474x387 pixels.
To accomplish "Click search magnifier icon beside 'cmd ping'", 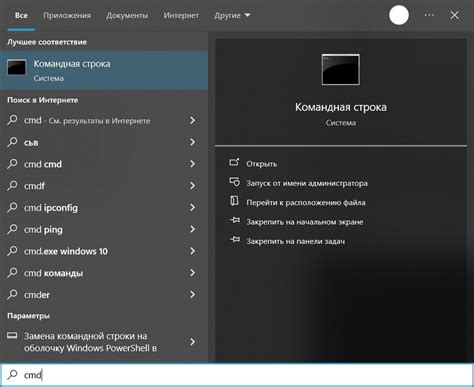I will (x=12, y=229).
